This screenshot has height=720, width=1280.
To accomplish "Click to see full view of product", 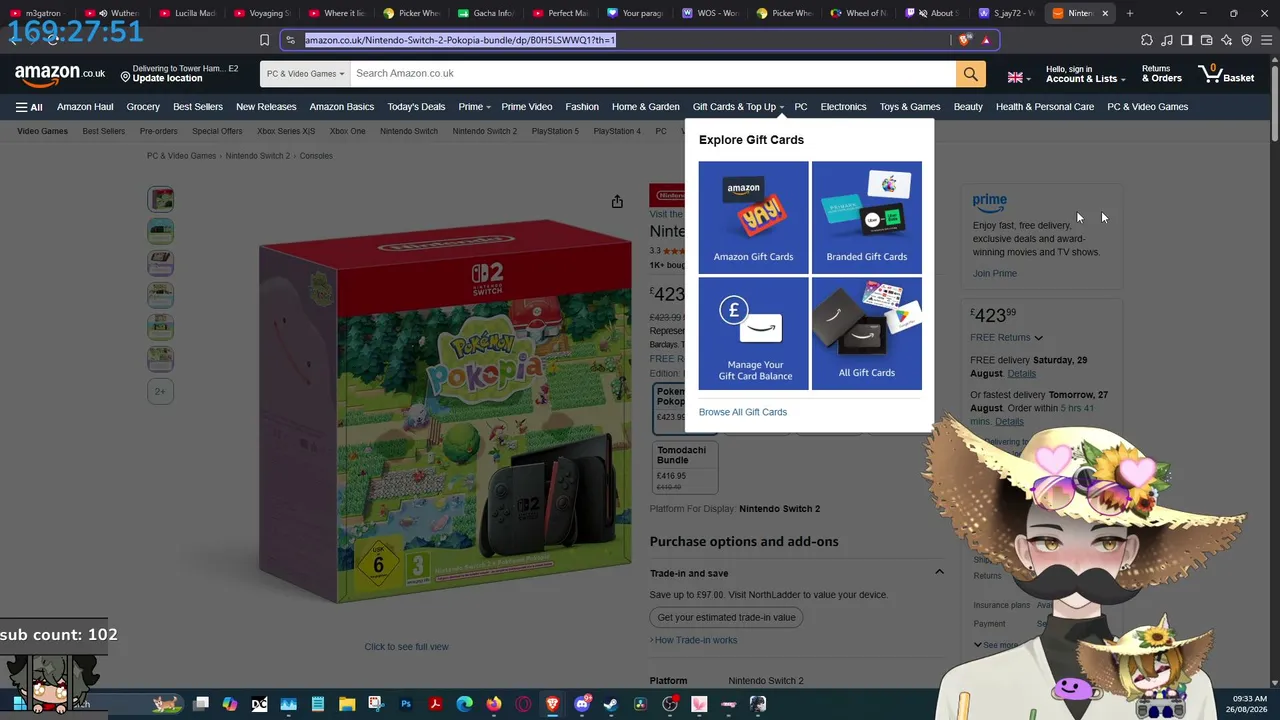I will [406, 647].
